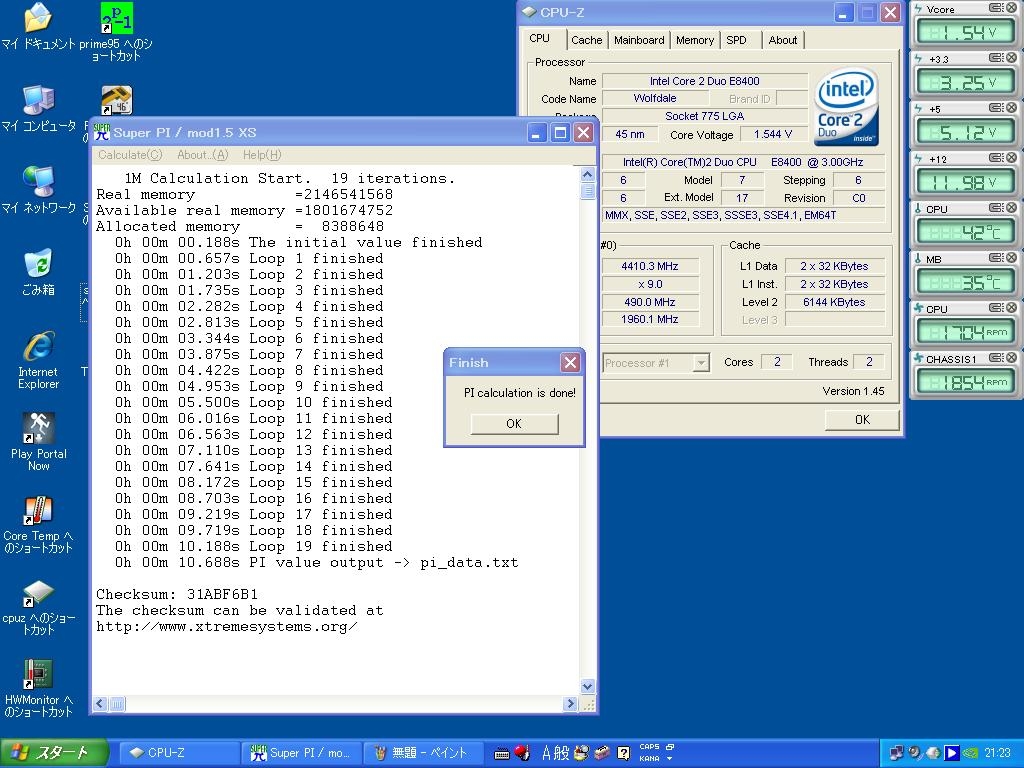Screen dimensions: 1024x768
Task: Click the Play Portal Now icon
Action: coord(38,429)
